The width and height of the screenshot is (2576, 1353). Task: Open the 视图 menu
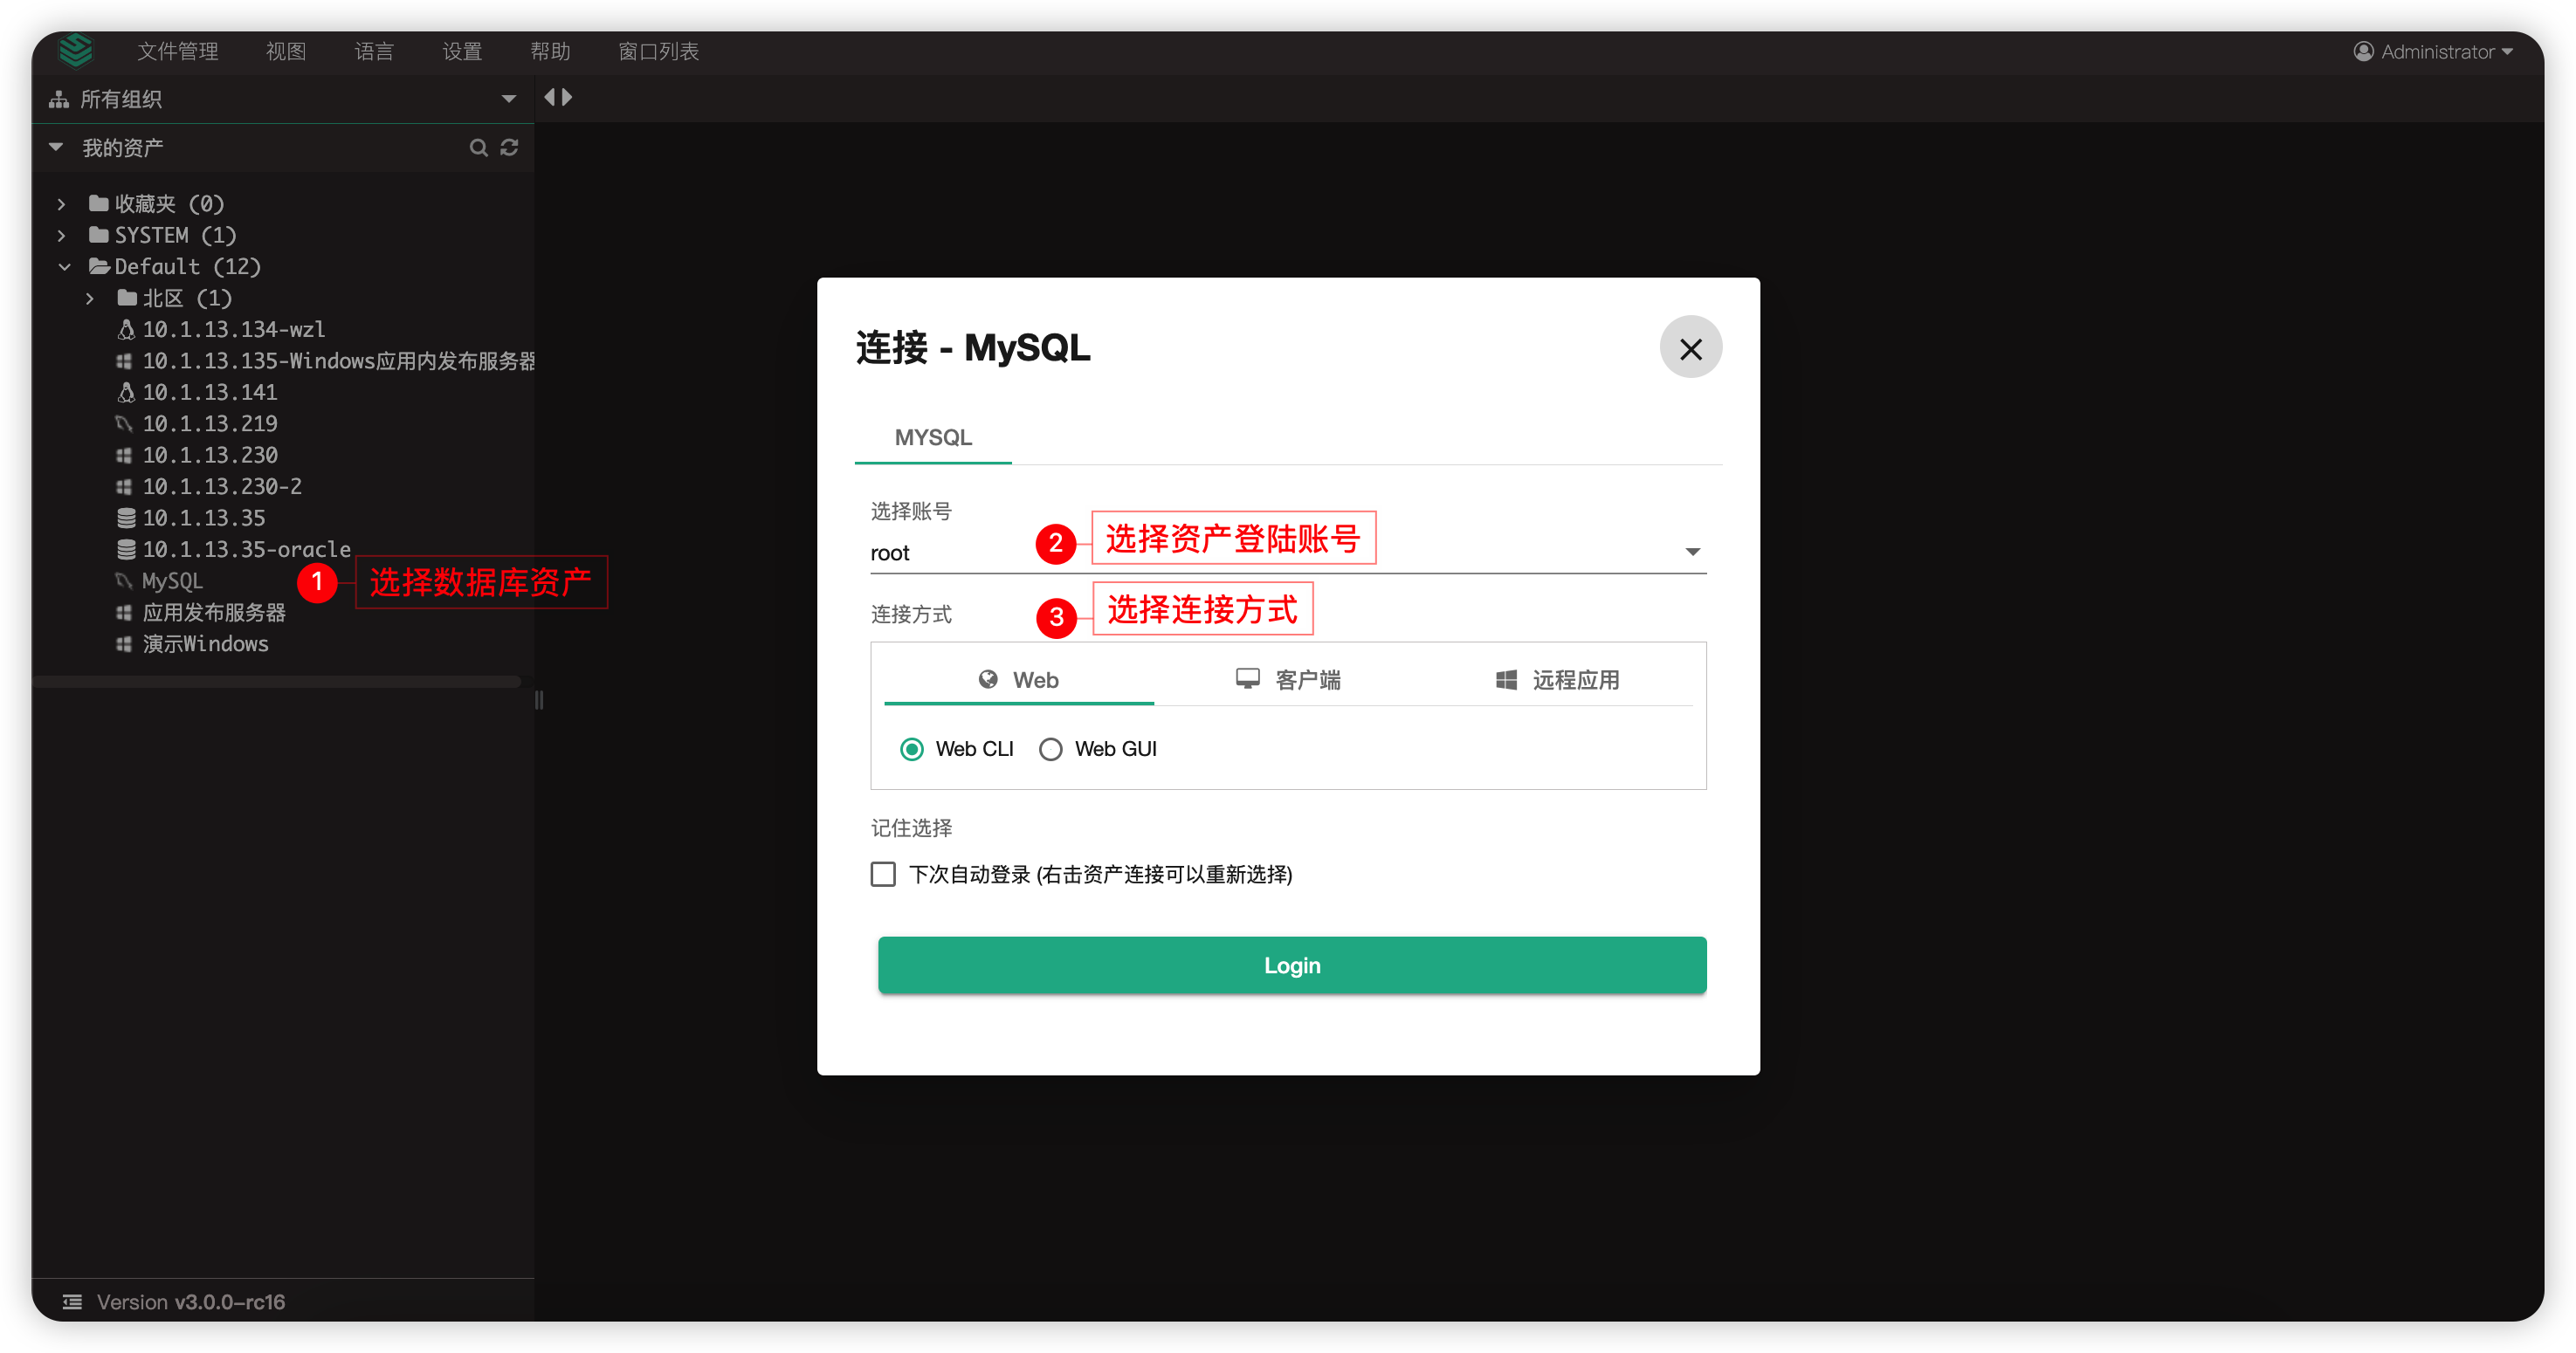click(286, 51)
